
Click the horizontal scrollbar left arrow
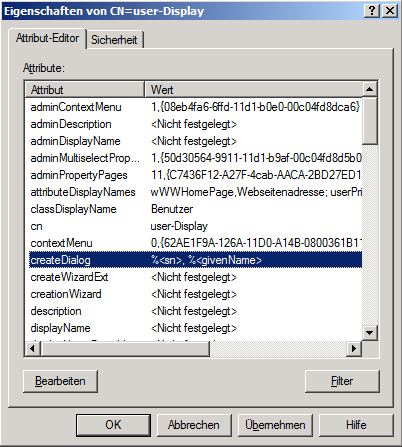click(x=33, y=349)
